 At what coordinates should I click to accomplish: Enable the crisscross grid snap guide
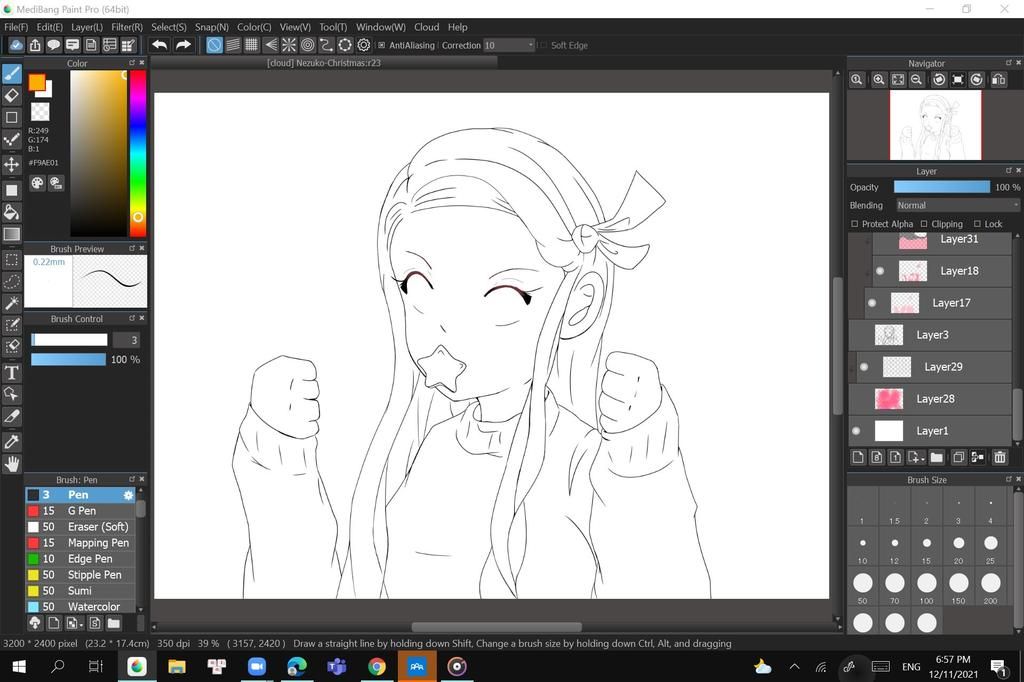(x=251, y=45)
